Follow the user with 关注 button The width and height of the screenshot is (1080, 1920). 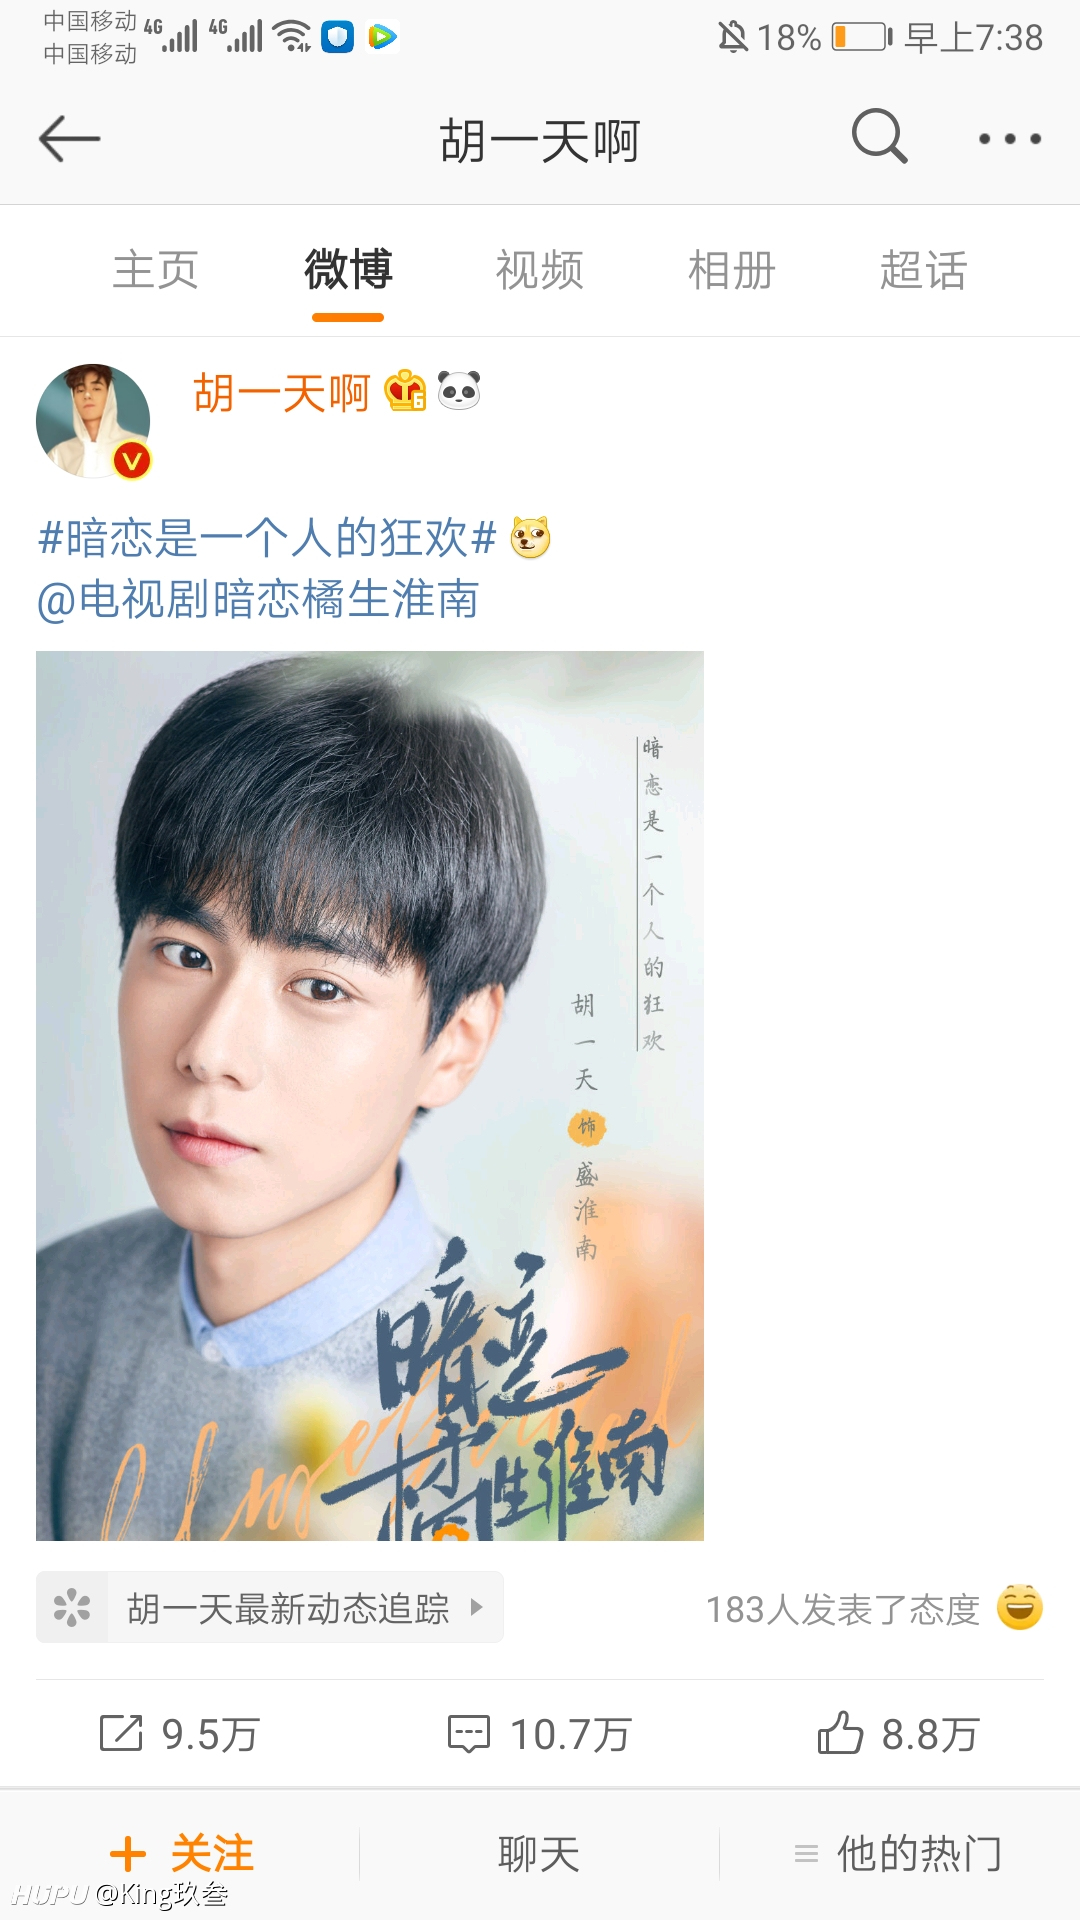point(181,1853)
